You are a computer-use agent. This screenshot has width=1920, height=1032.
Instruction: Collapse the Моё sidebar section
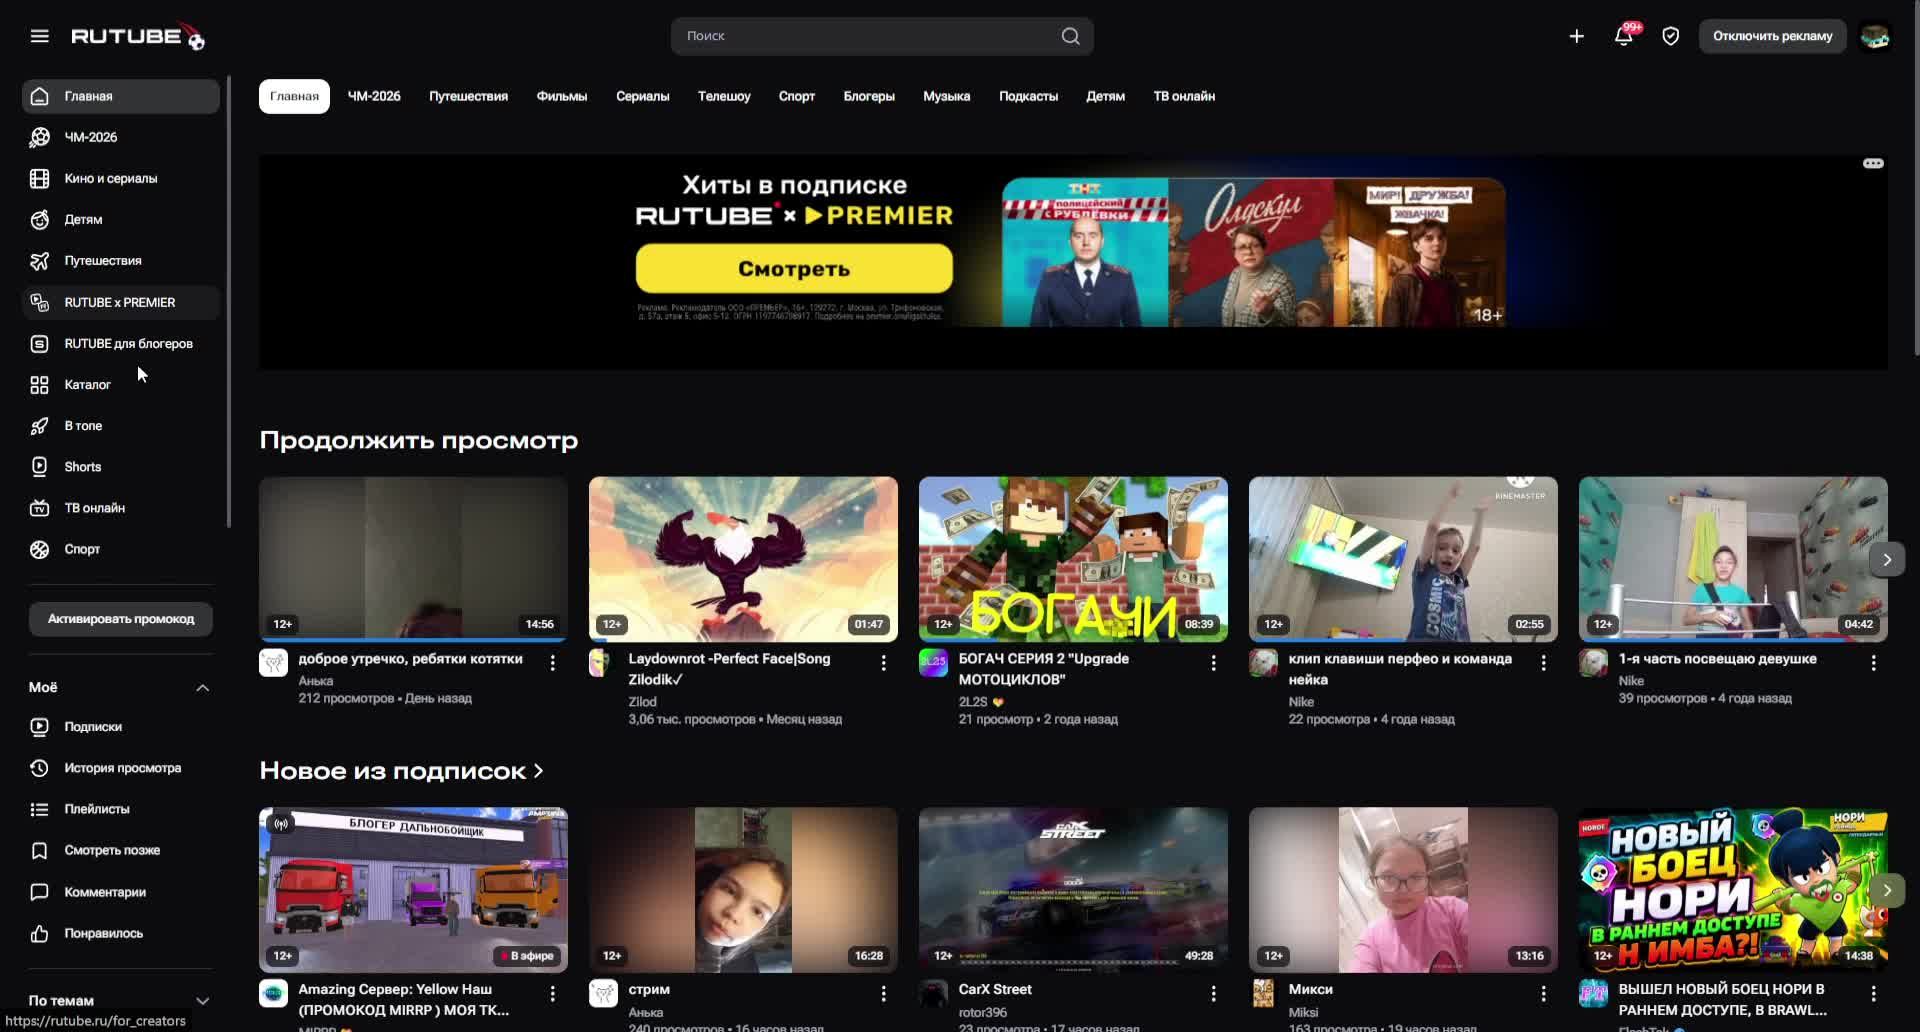pyautogui.click(x=202, y=687)
